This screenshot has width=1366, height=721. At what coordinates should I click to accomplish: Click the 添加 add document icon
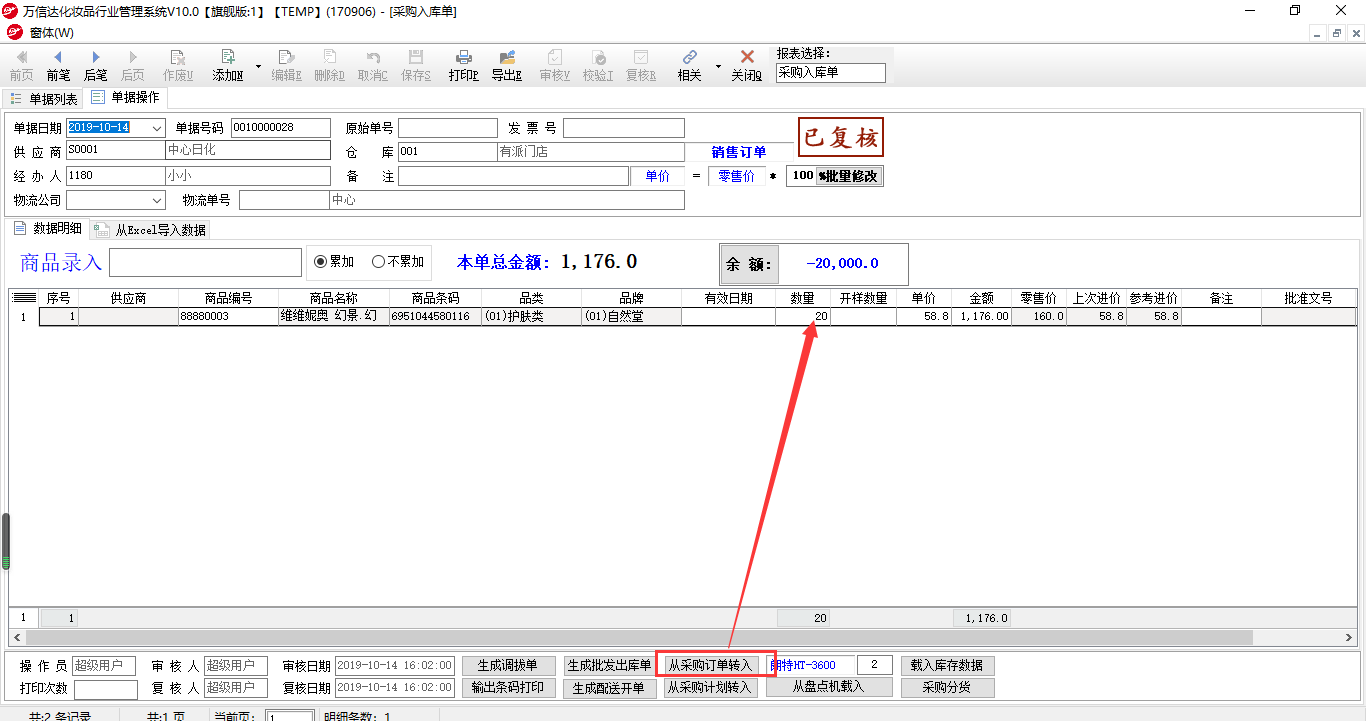point(228,57)
